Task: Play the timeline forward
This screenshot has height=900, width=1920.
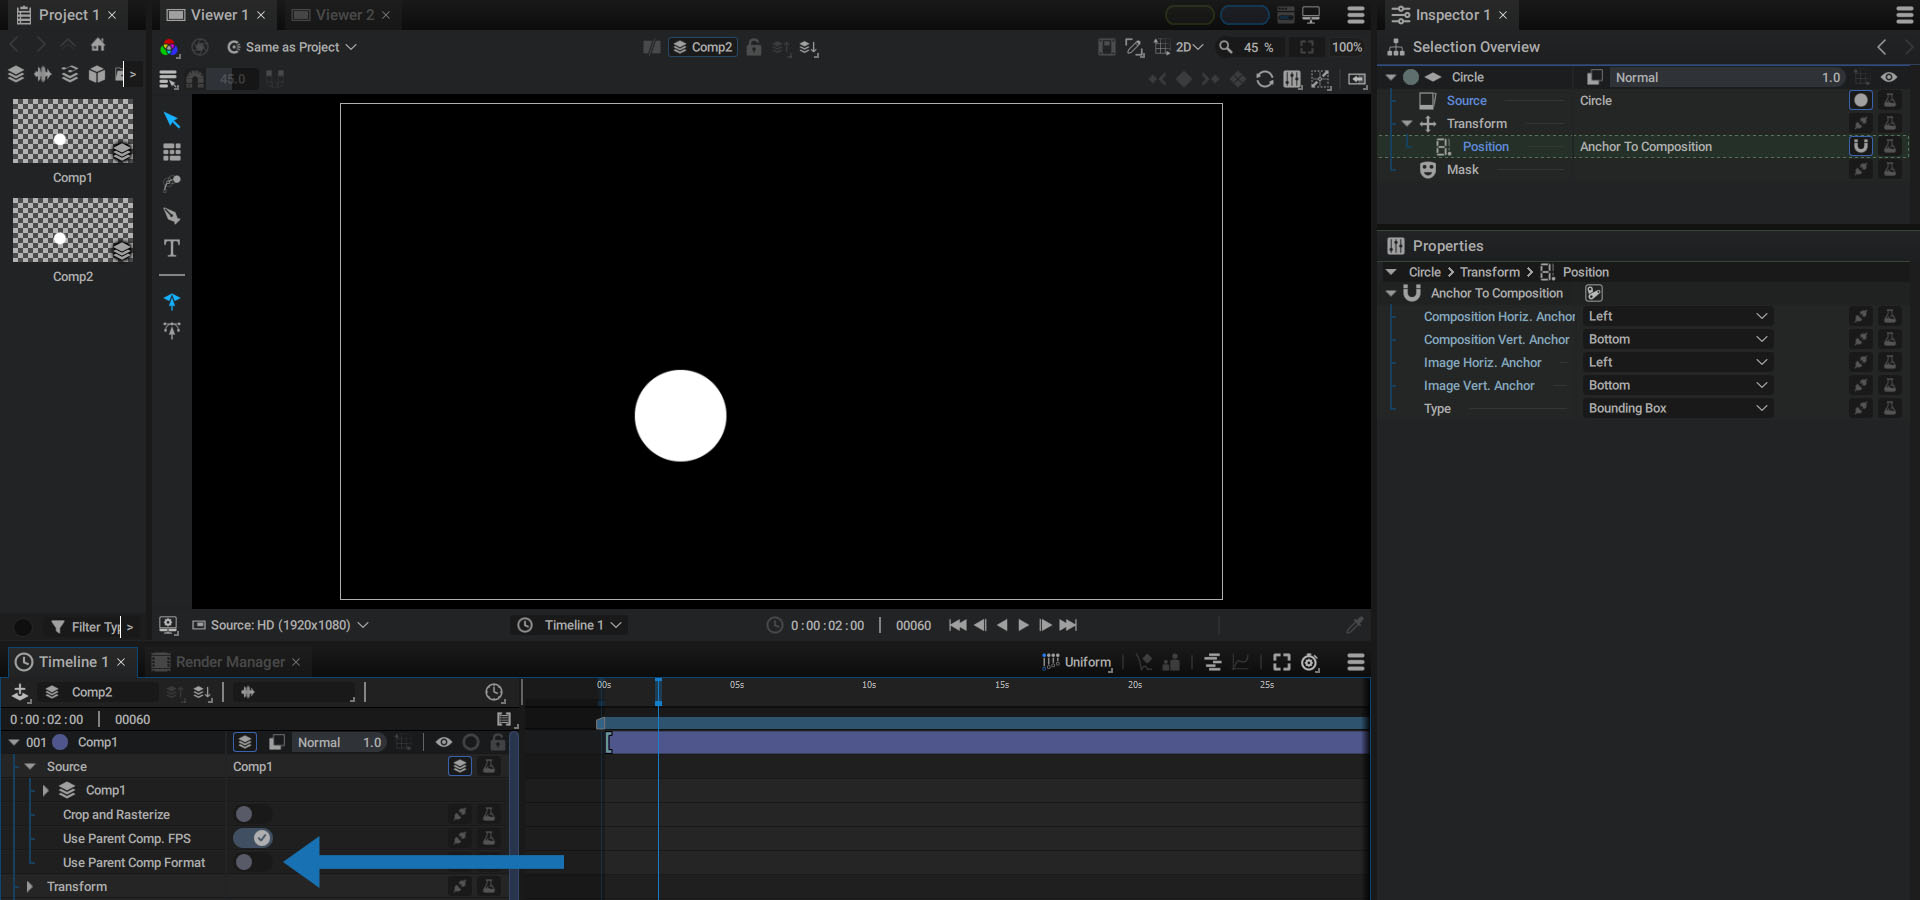Action: point(1023,625)
